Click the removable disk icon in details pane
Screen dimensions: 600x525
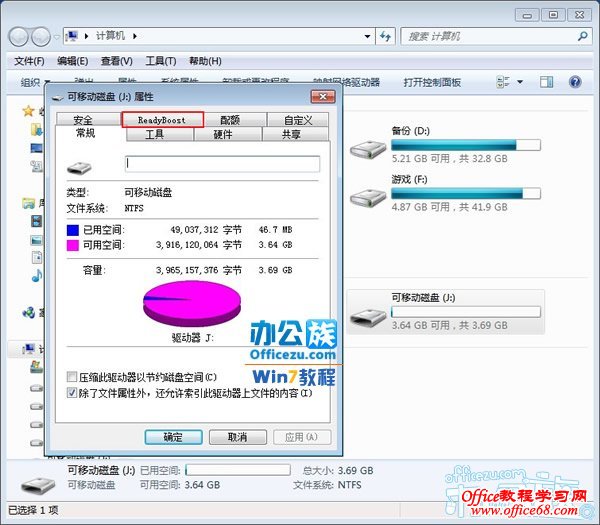[x=38, y=484]
